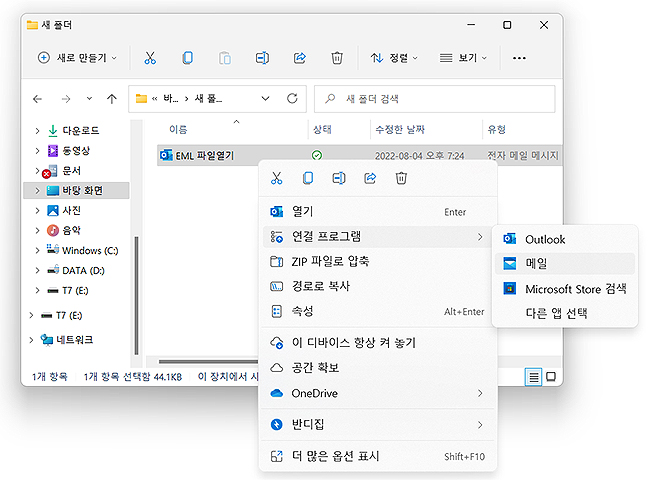Open the recent locations chevron
Screen dimensions: 650x480
coord(89,99)
